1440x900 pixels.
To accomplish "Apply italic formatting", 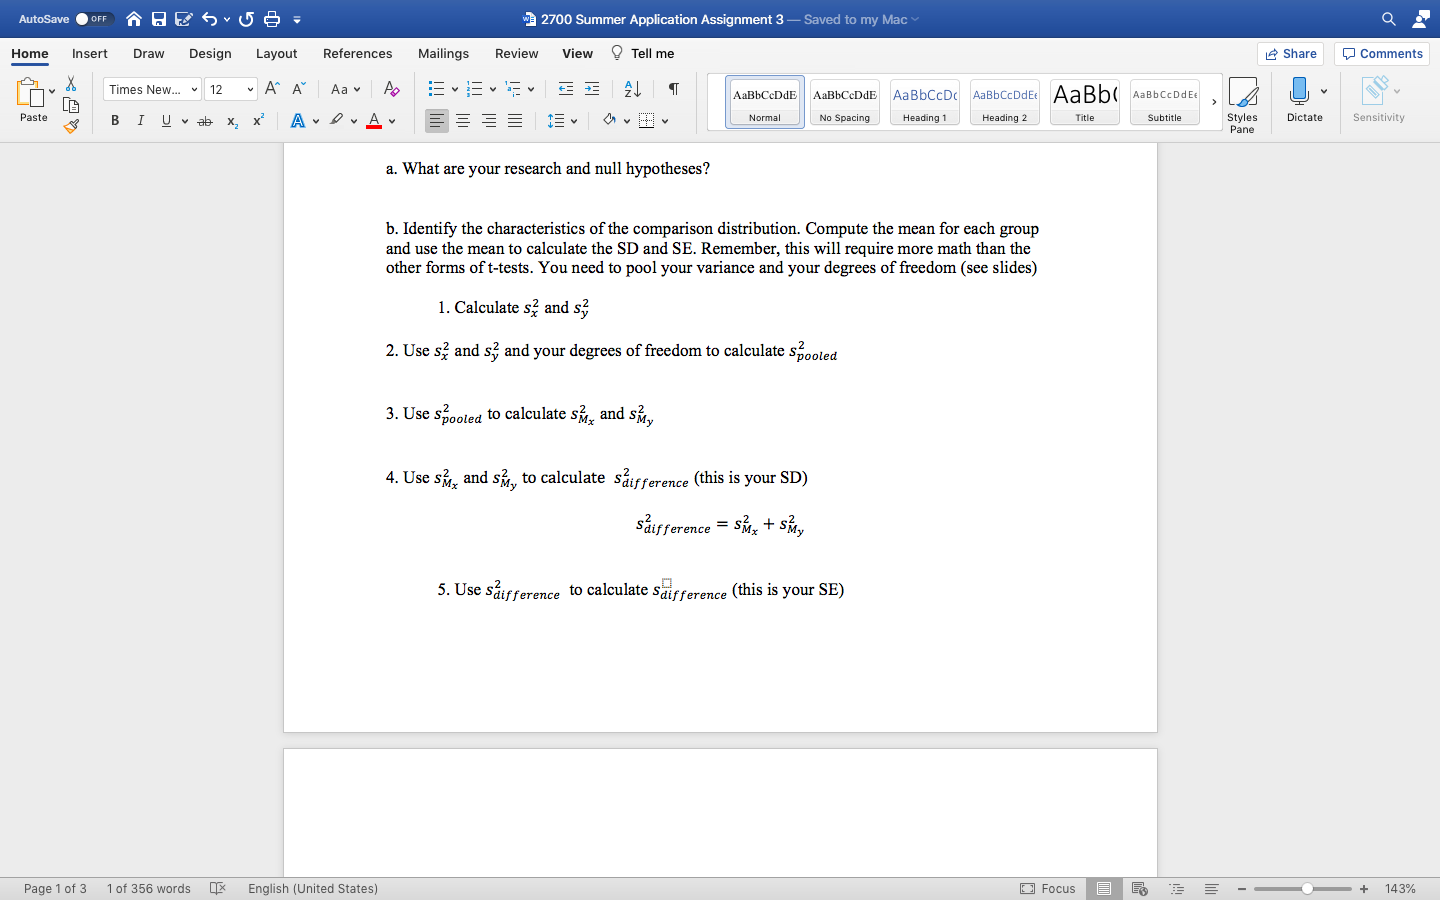I will pos(140,120).
